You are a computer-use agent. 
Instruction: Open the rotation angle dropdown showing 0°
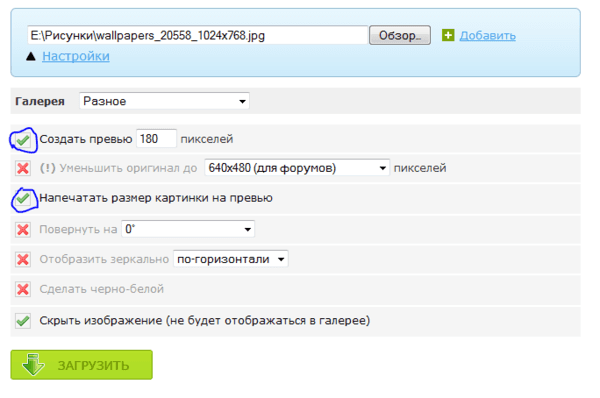click(x=188, y=229)
